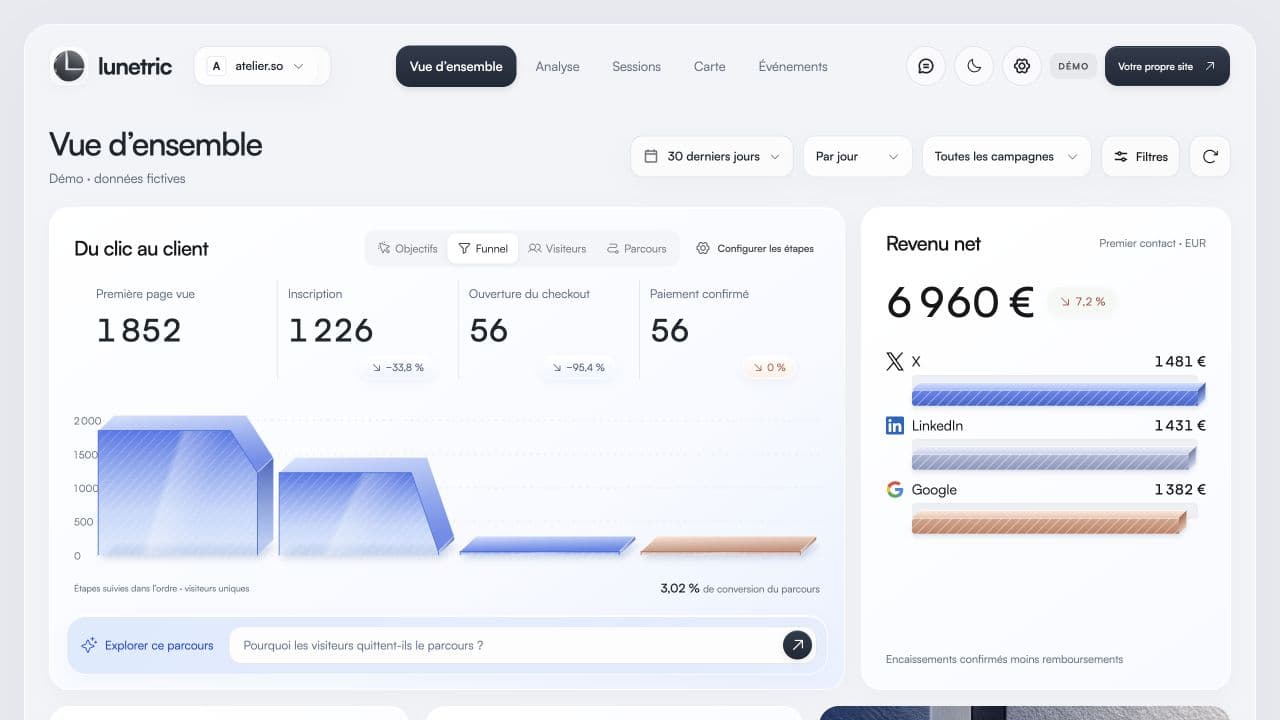Click Votre propre site button
This screenshot has height=720, width=1280.
tap(1167, 67)
